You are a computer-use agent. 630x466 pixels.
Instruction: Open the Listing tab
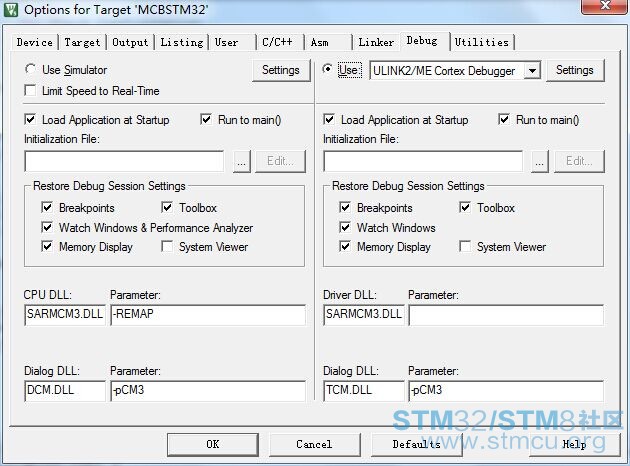[x=182, y=42]
